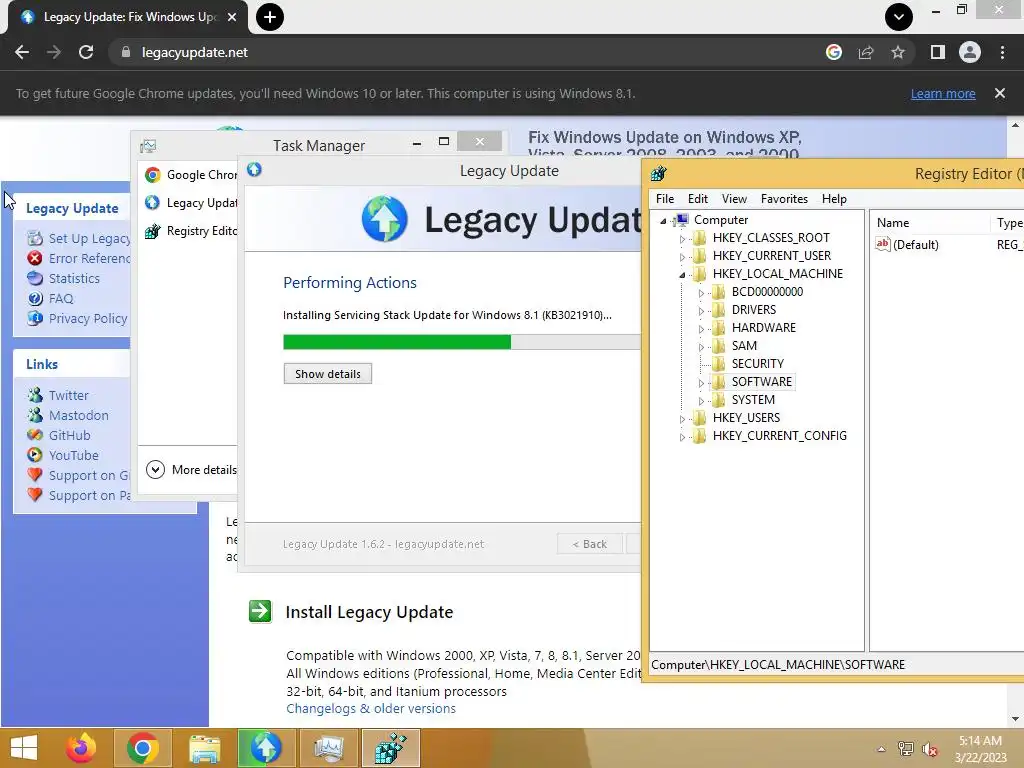Expand HKEY_CURRENT_USER node arrow
The height and width of the screenshot is (768, 1024).
(682, 257)
